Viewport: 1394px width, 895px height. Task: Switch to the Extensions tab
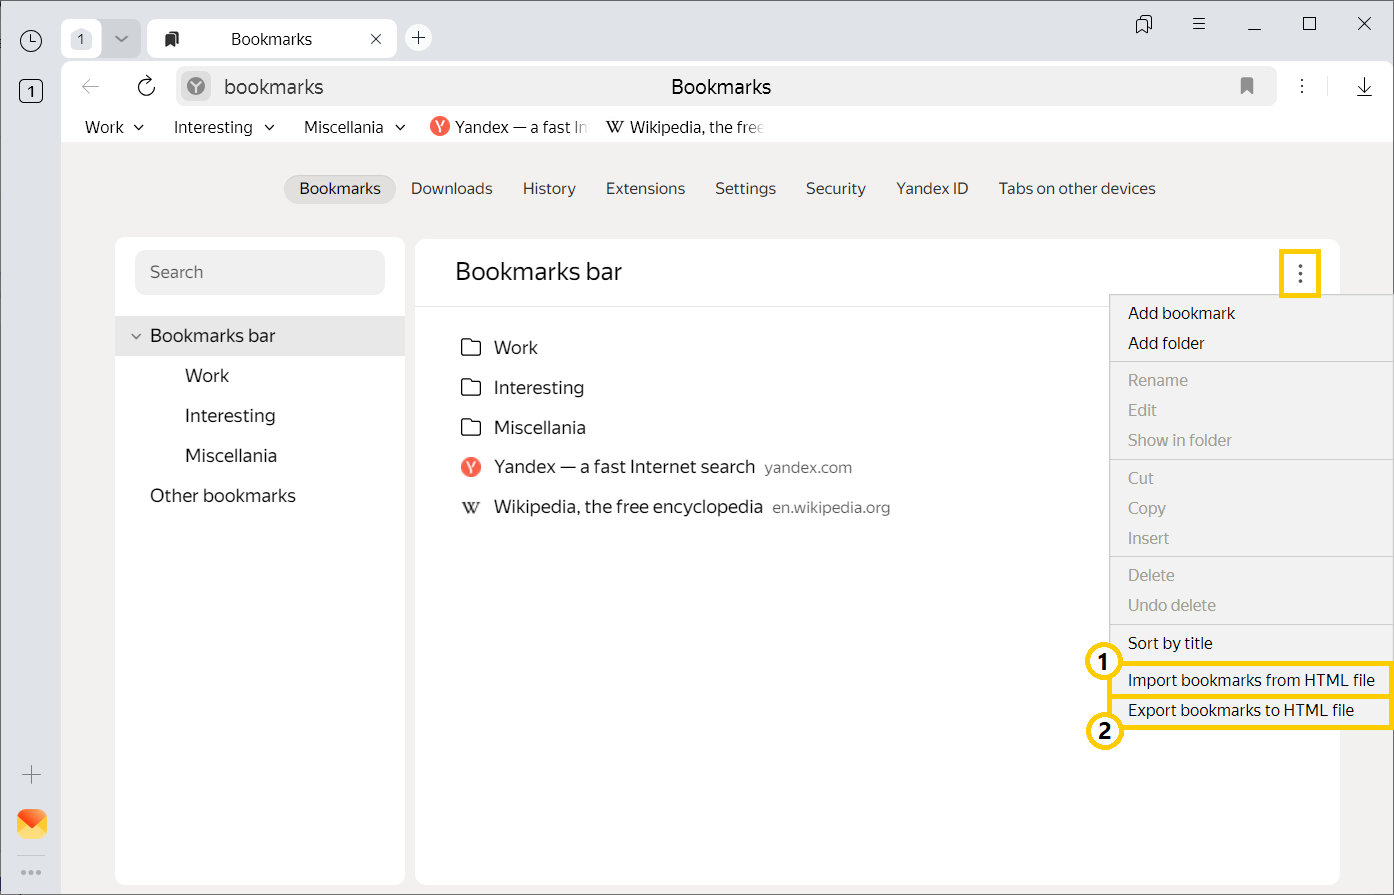pos(645,188)
